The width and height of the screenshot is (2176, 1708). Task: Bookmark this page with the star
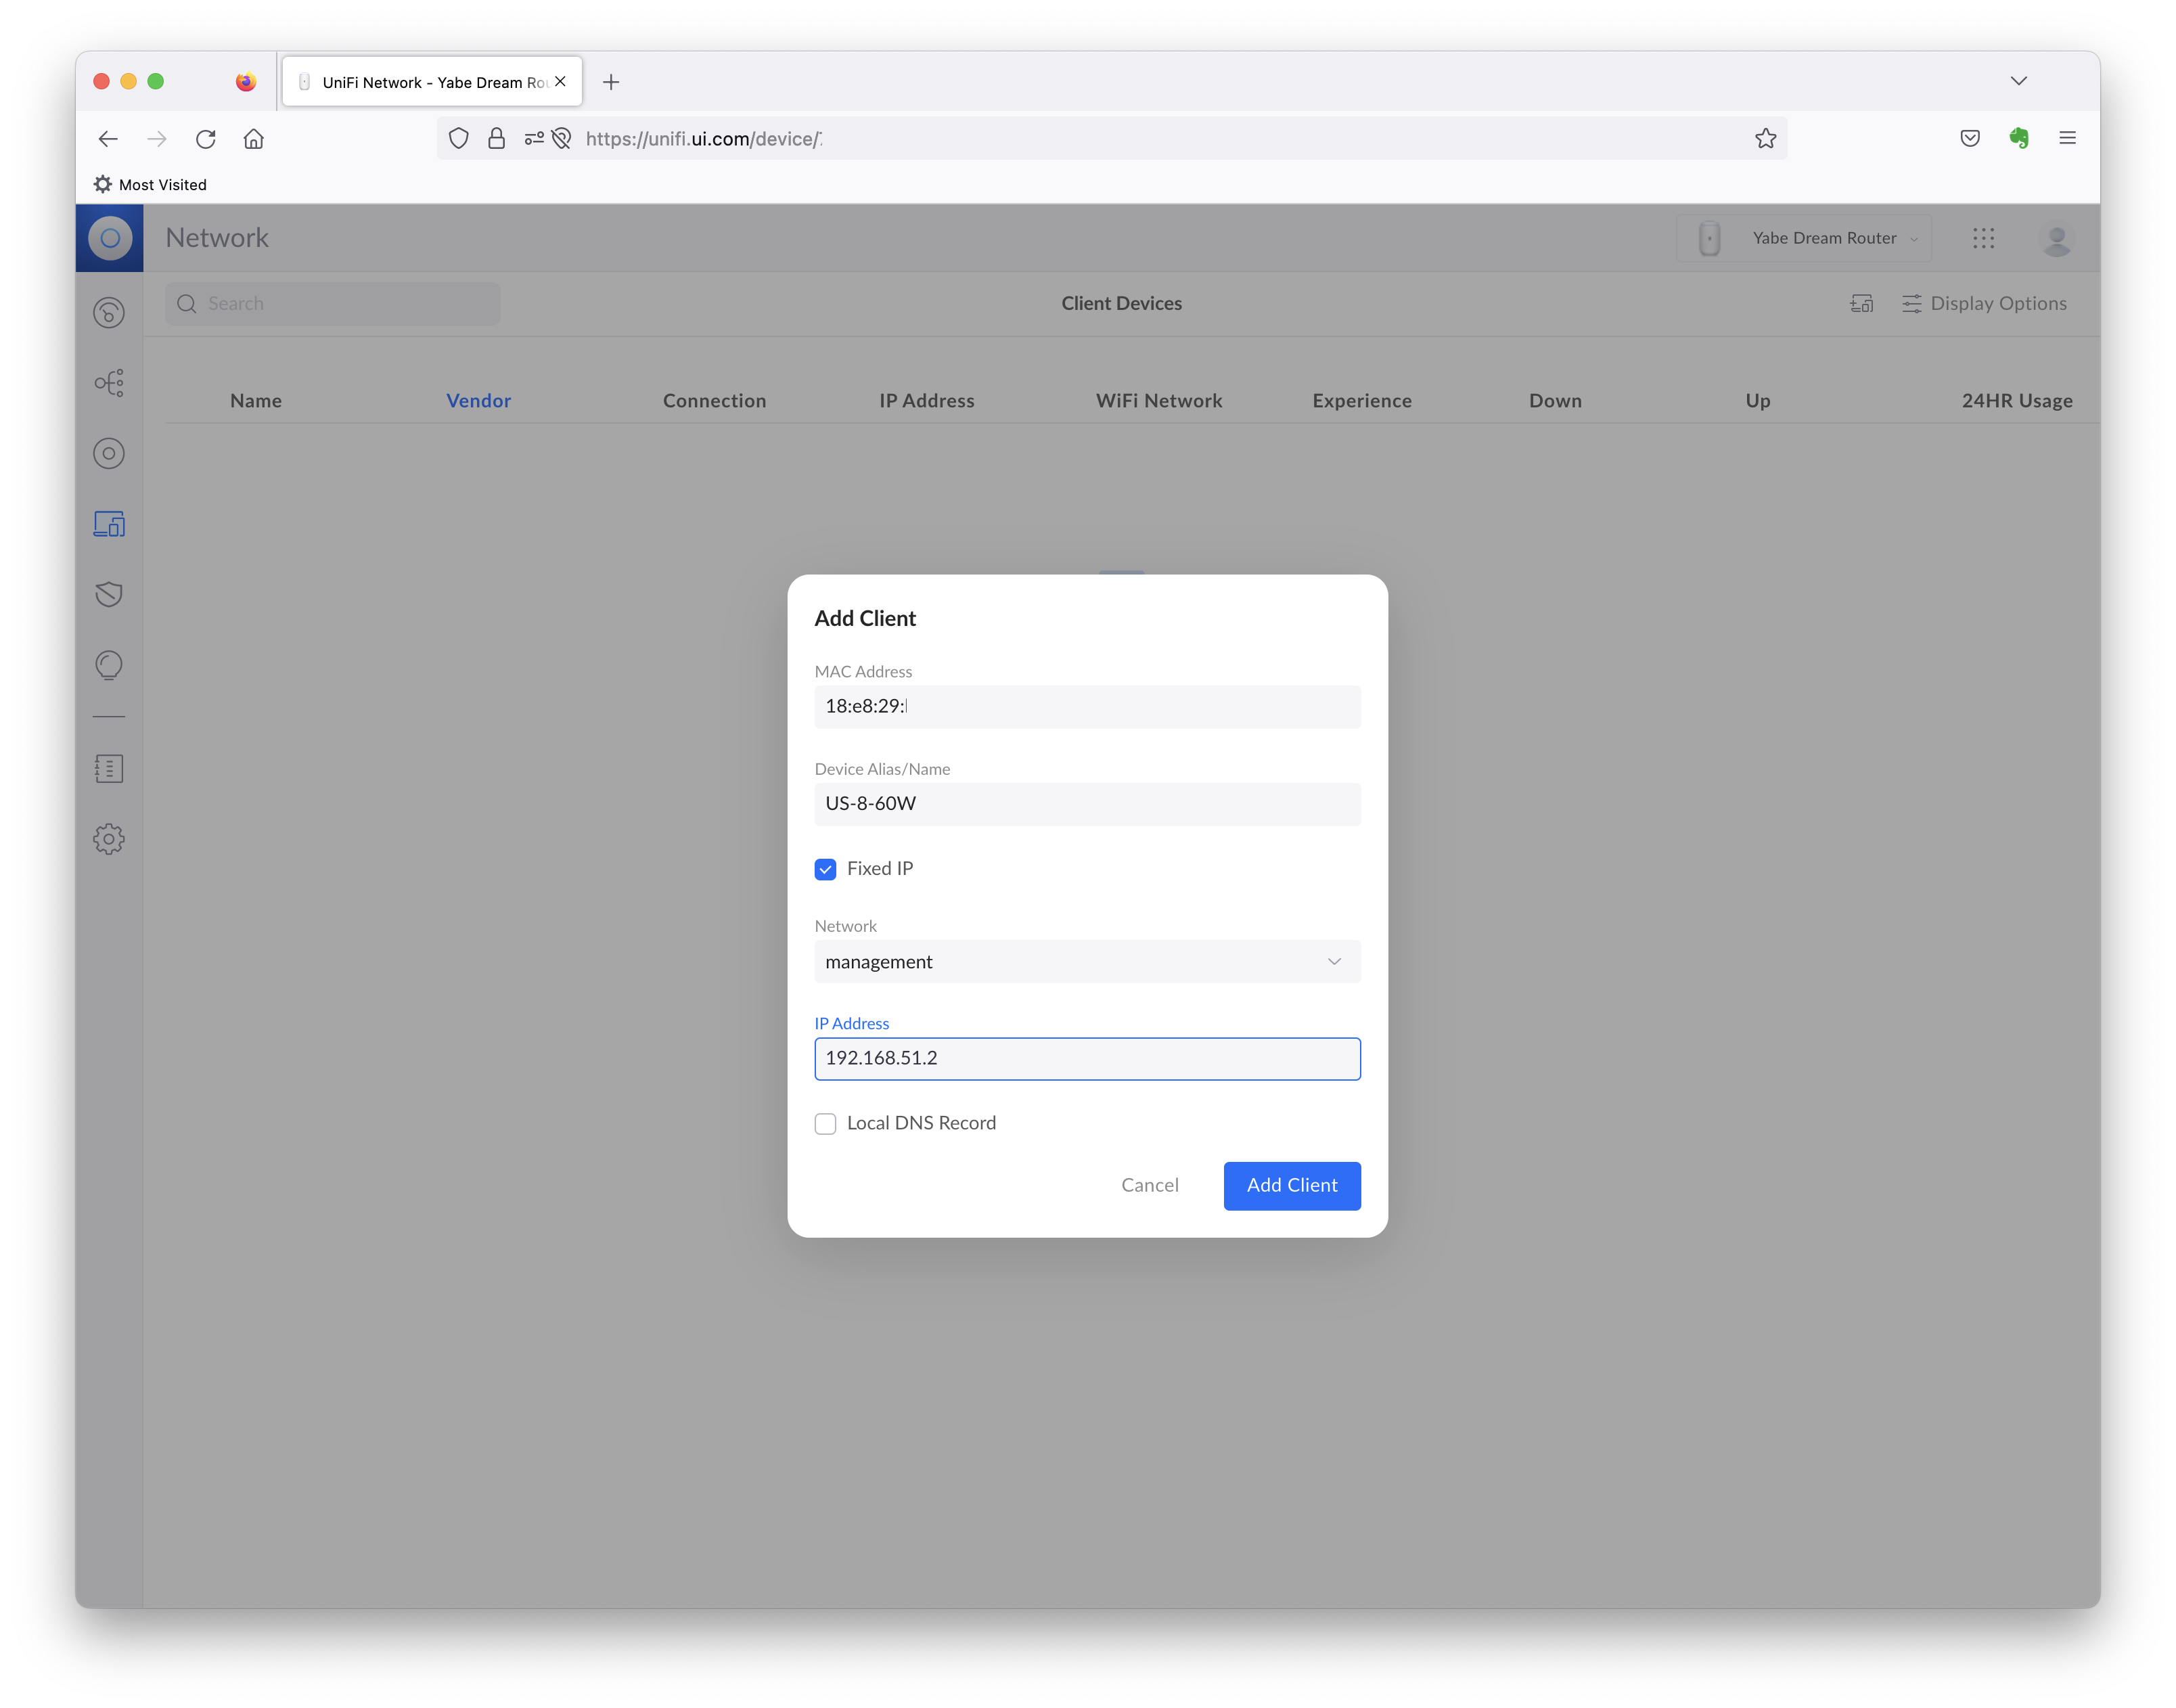click(1766, 139)
